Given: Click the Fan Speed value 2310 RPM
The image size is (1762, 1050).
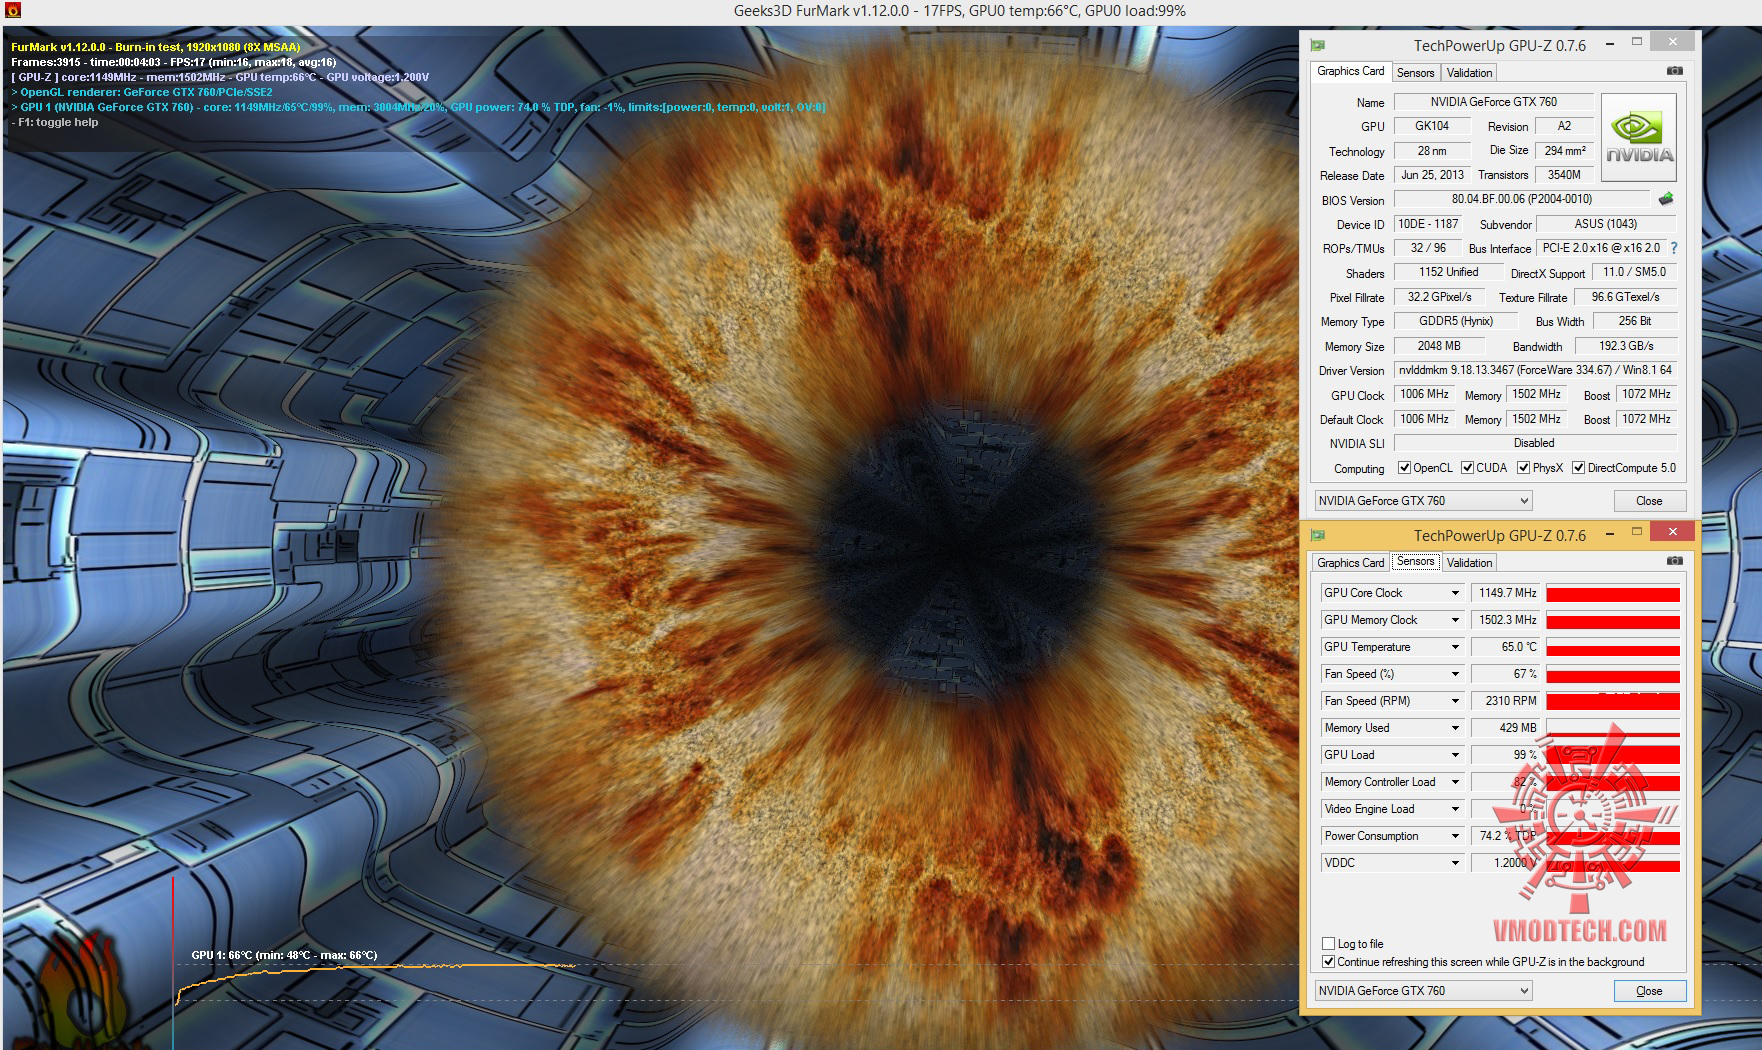Looking at the screenshot, I should coord(1505,701).
